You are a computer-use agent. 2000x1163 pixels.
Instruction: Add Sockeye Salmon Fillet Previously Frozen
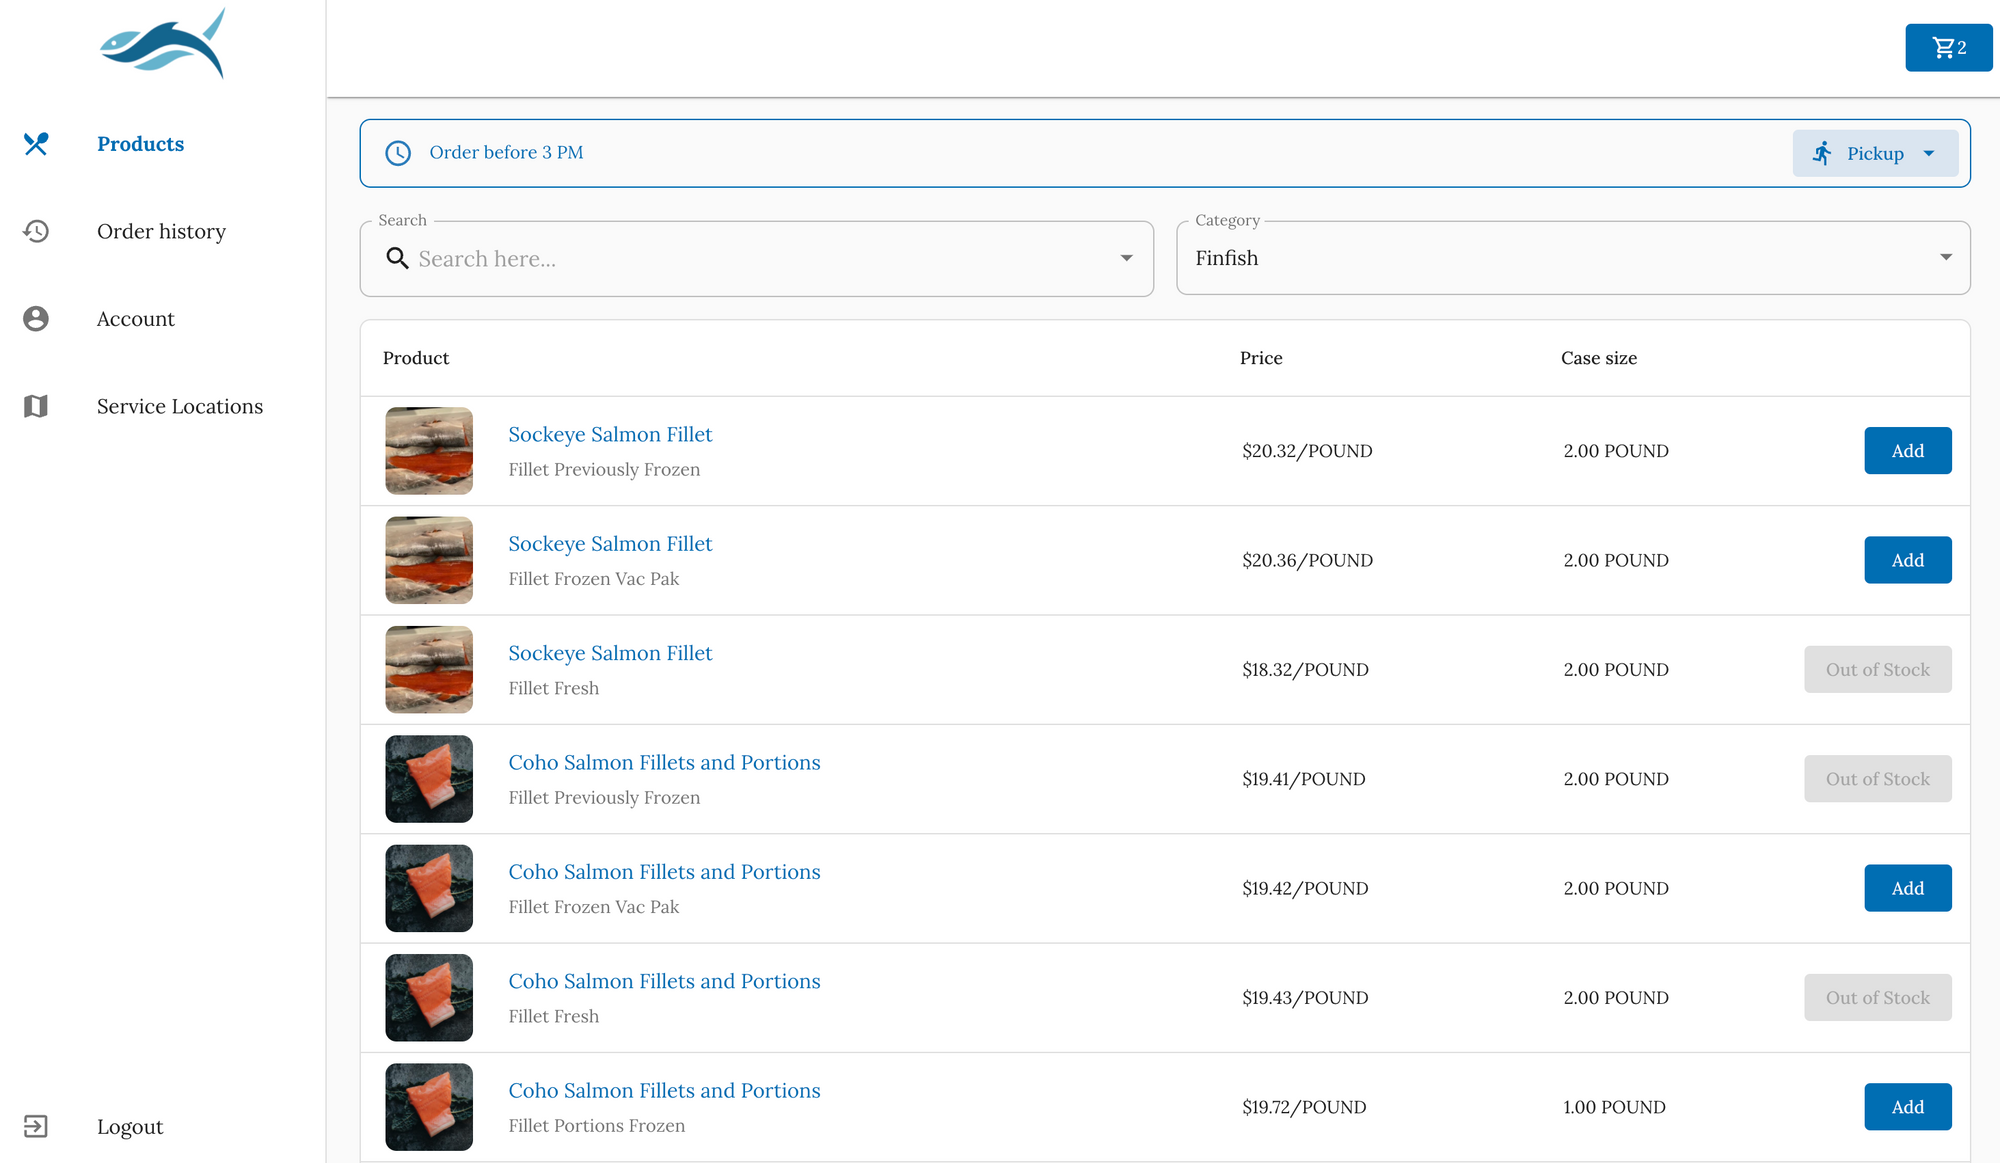pos(1909,449)
